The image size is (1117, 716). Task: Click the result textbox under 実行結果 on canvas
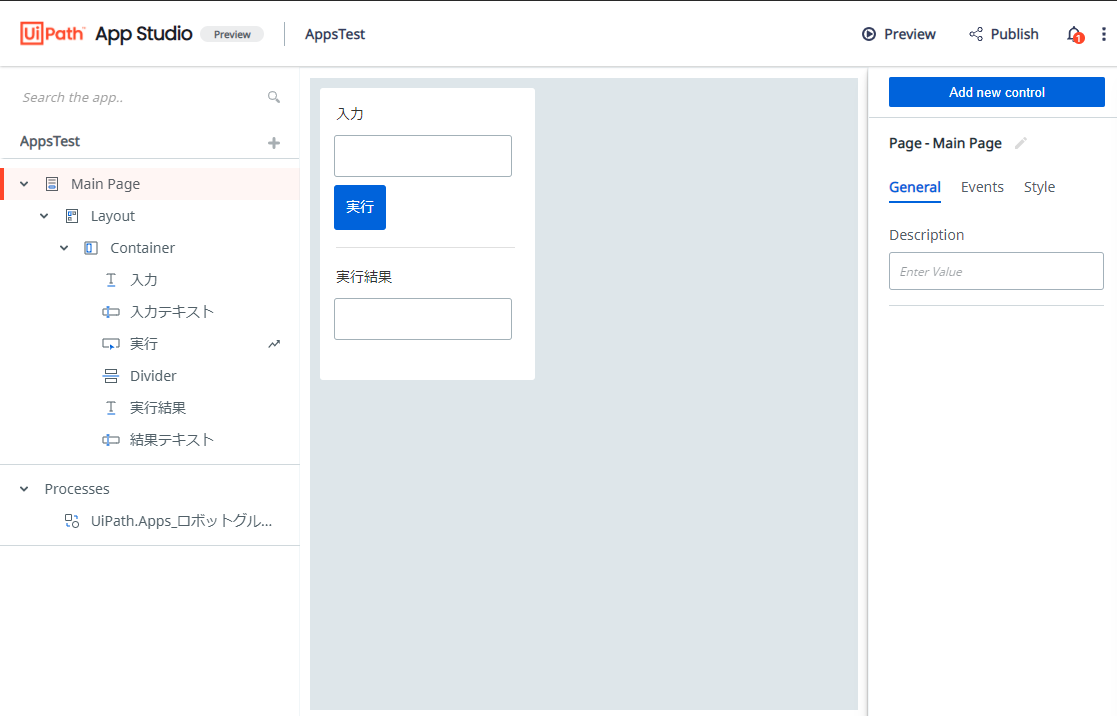[422, 318]
